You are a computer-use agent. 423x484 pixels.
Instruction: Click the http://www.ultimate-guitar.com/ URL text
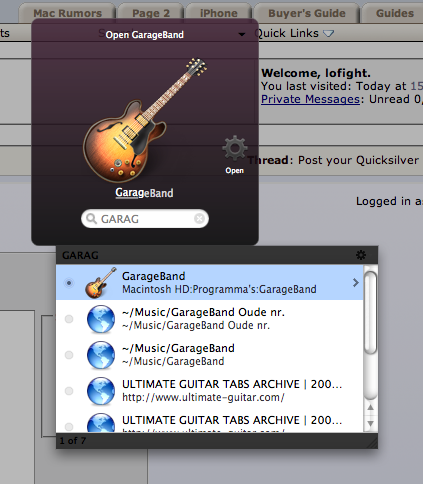pyautogui.click(x=203, y=397)
